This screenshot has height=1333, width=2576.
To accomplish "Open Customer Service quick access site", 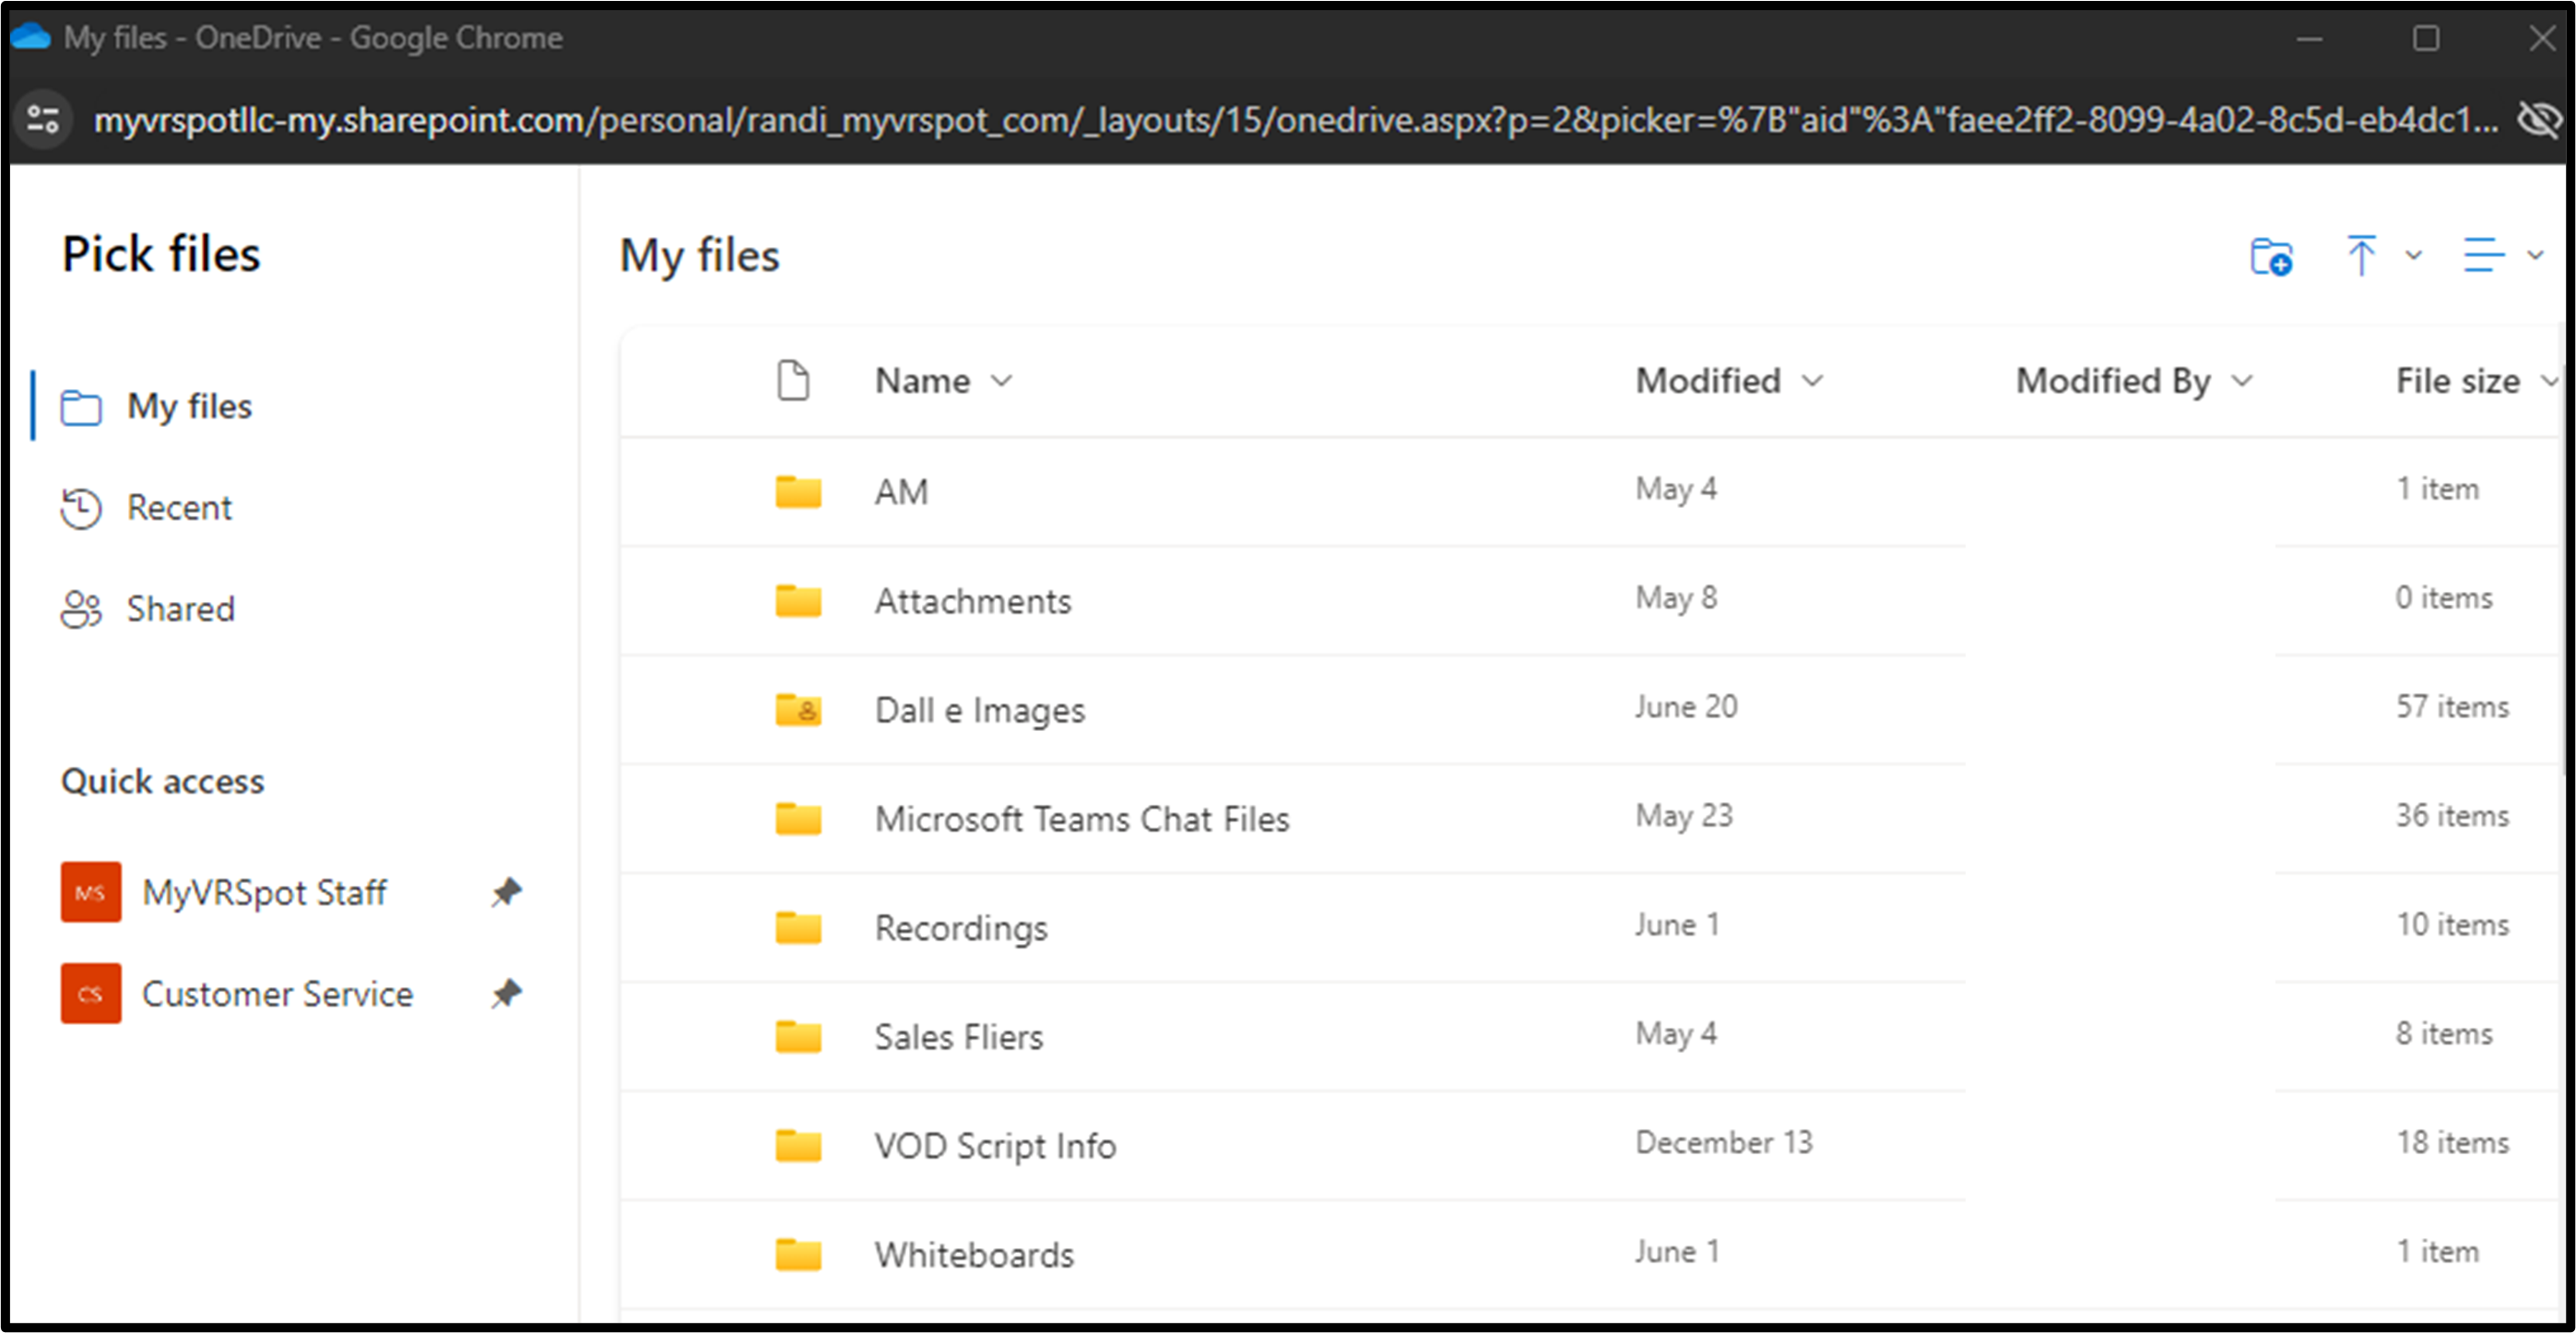I will coord(277,994).
